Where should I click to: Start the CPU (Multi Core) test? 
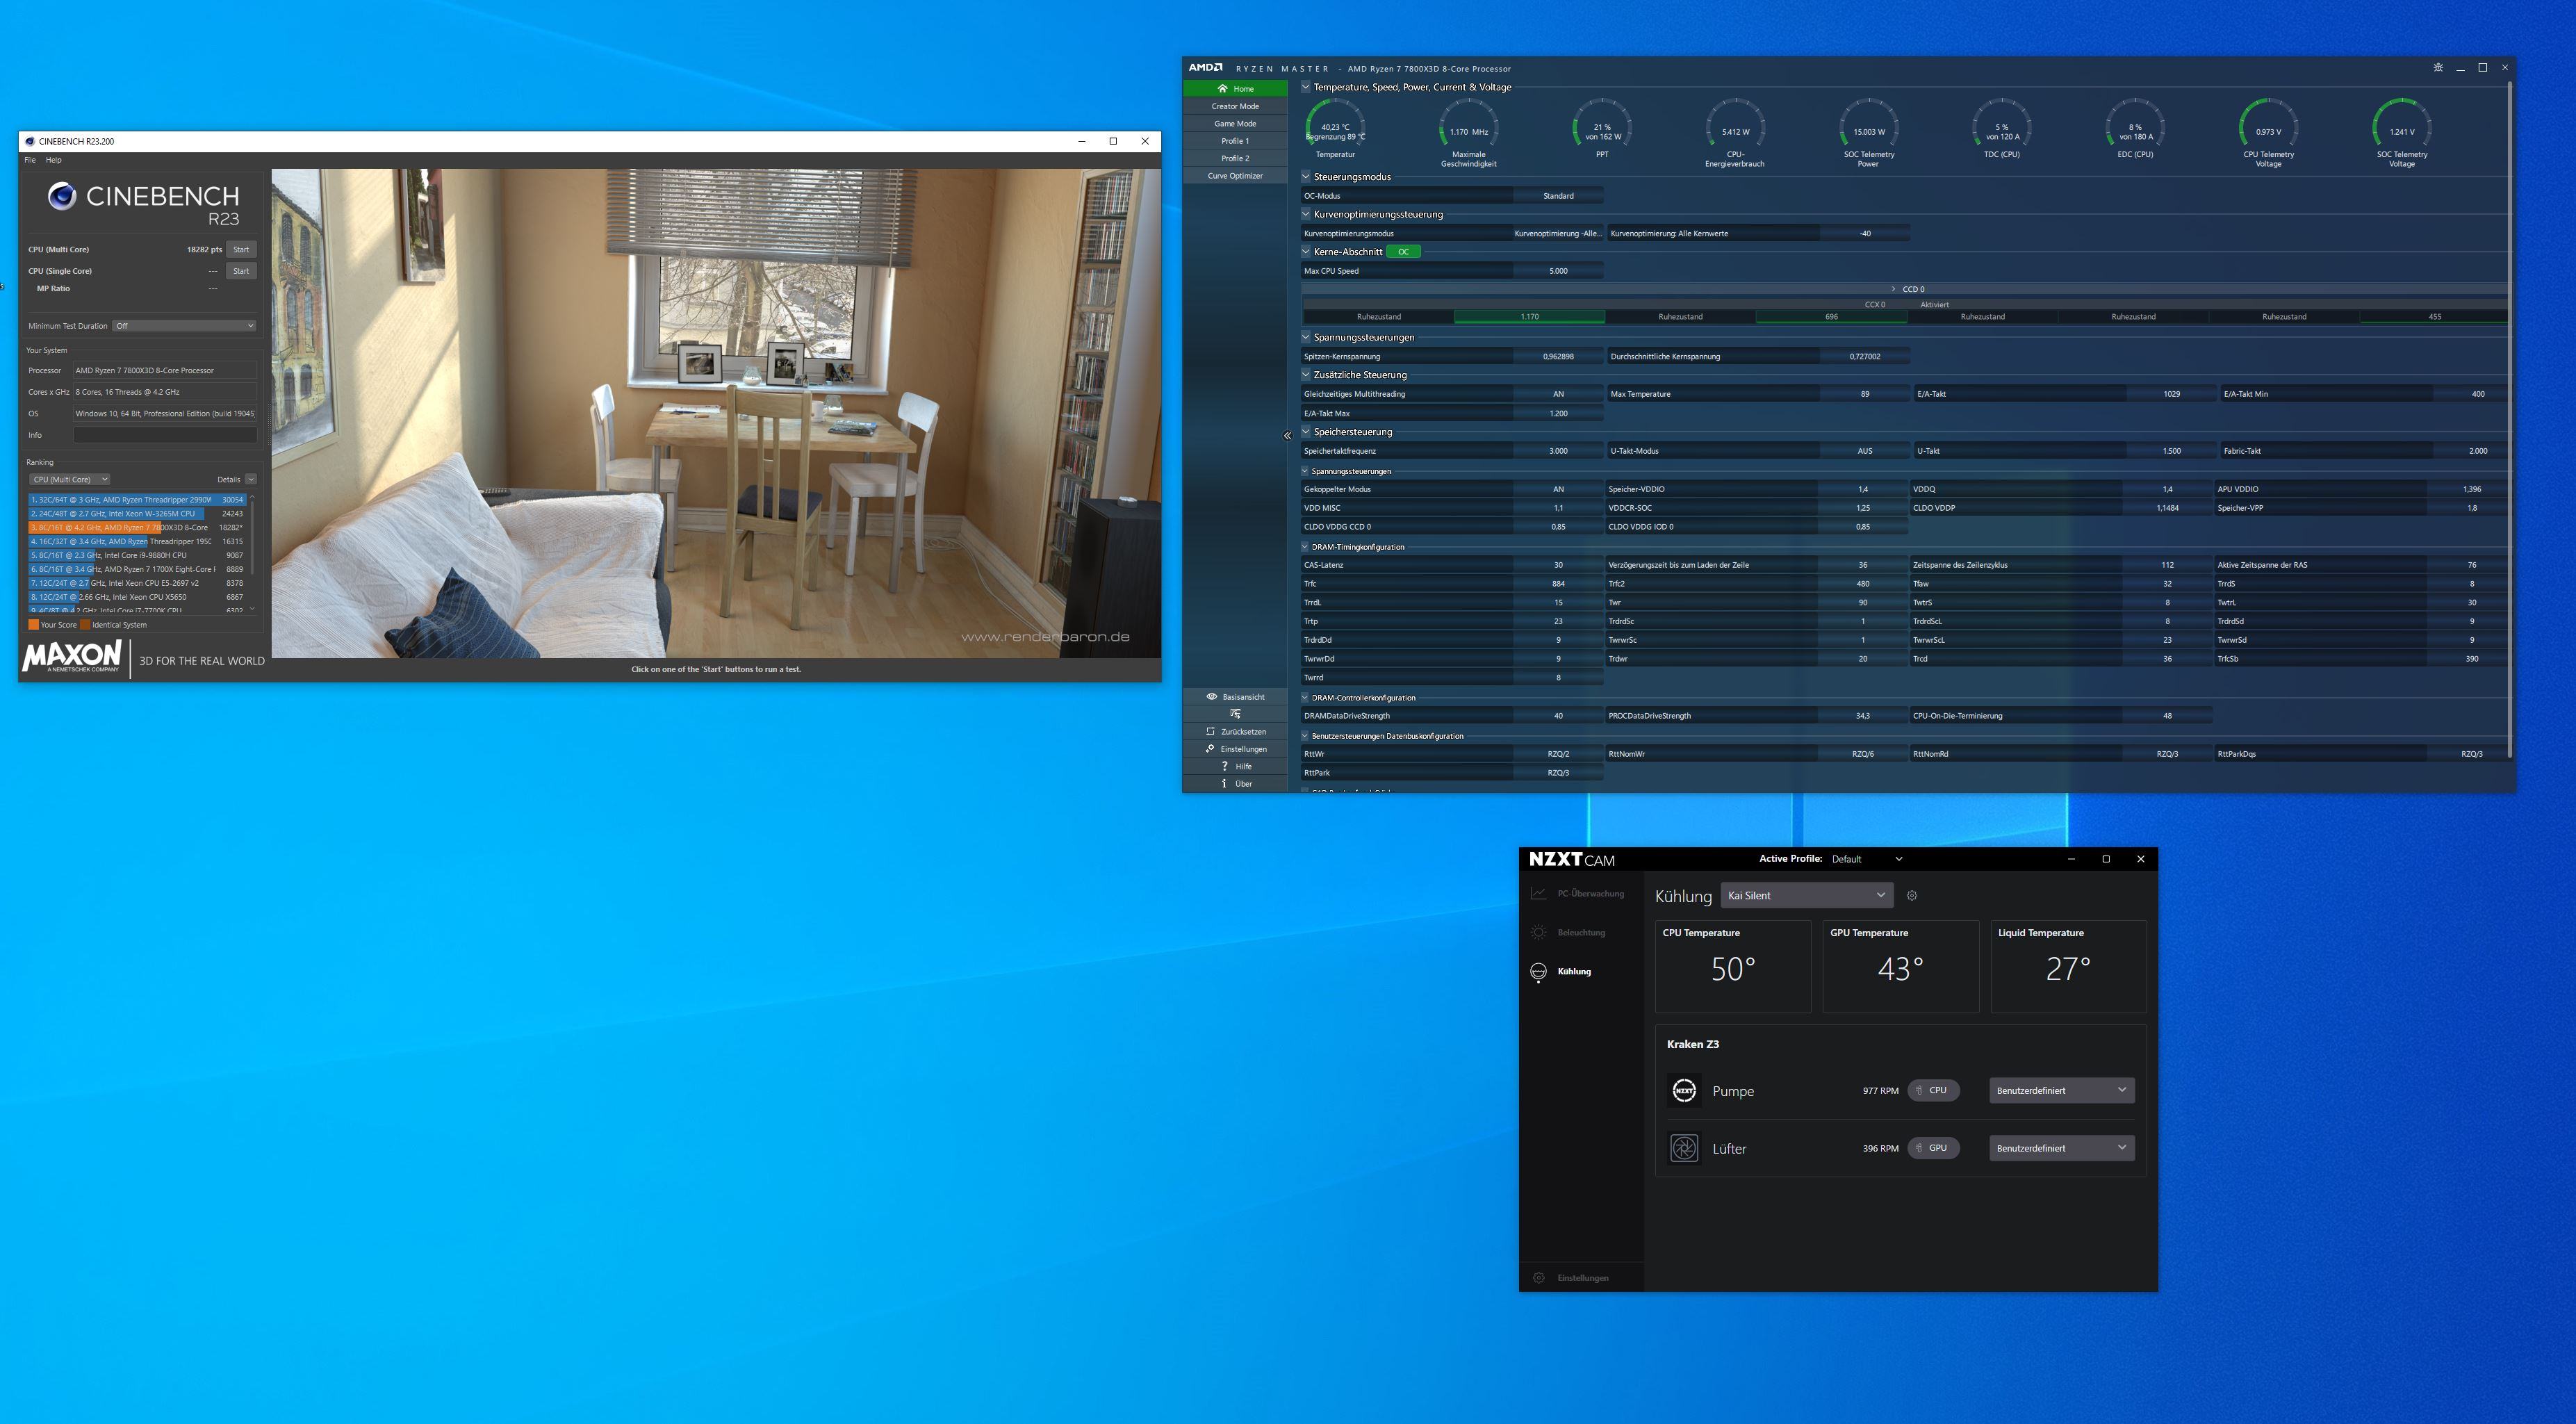point(241,250)
